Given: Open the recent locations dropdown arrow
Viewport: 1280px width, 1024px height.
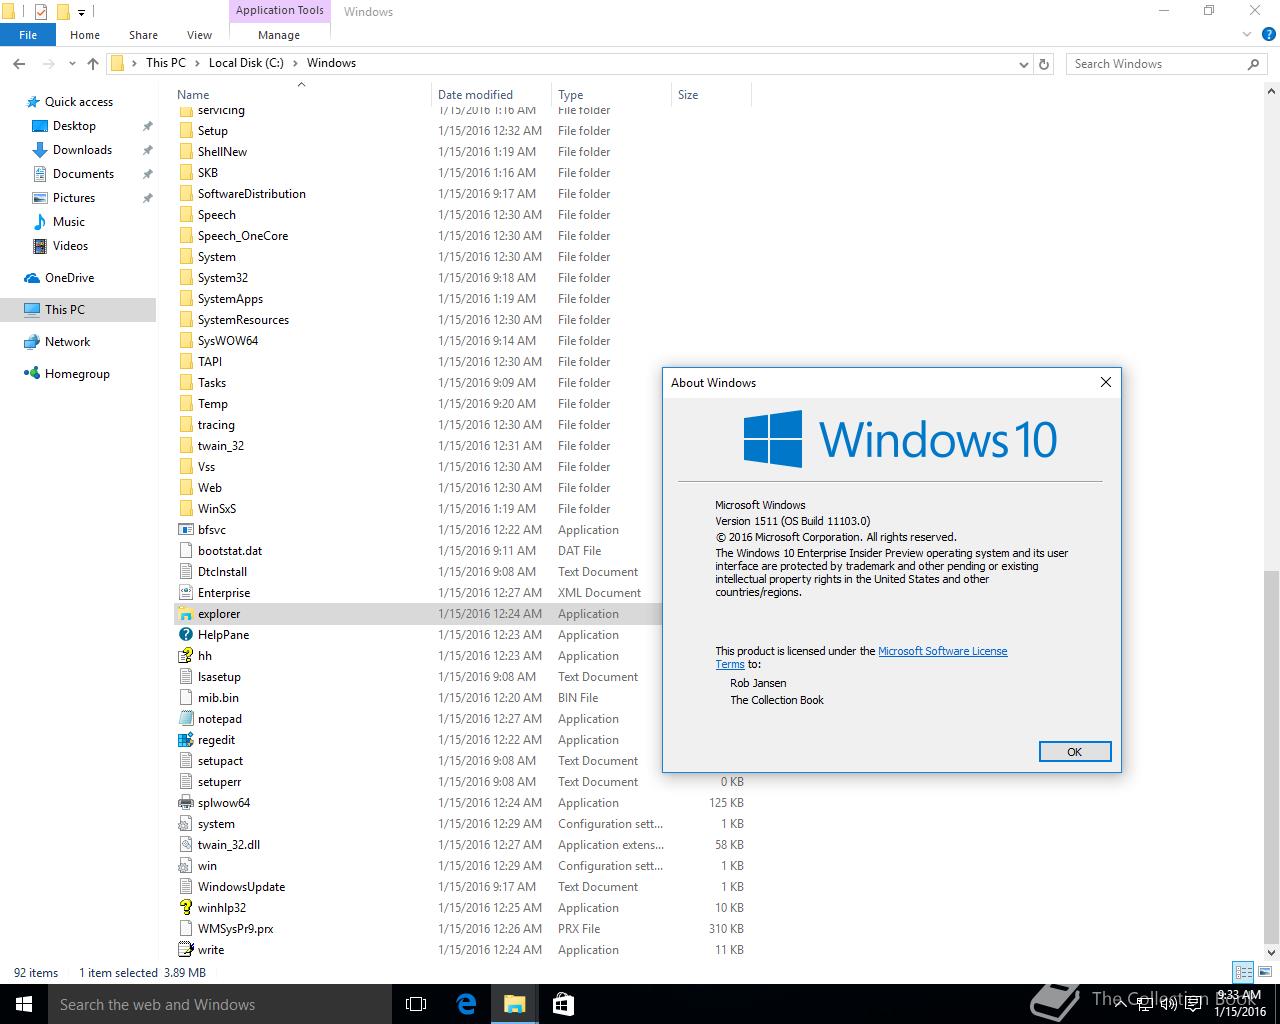Looking at the screenshot, I should (72, 63).
